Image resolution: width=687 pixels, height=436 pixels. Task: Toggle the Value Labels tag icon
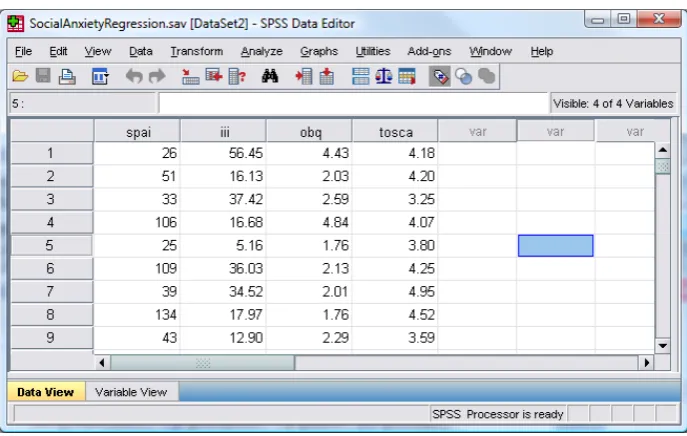[440, 77]
